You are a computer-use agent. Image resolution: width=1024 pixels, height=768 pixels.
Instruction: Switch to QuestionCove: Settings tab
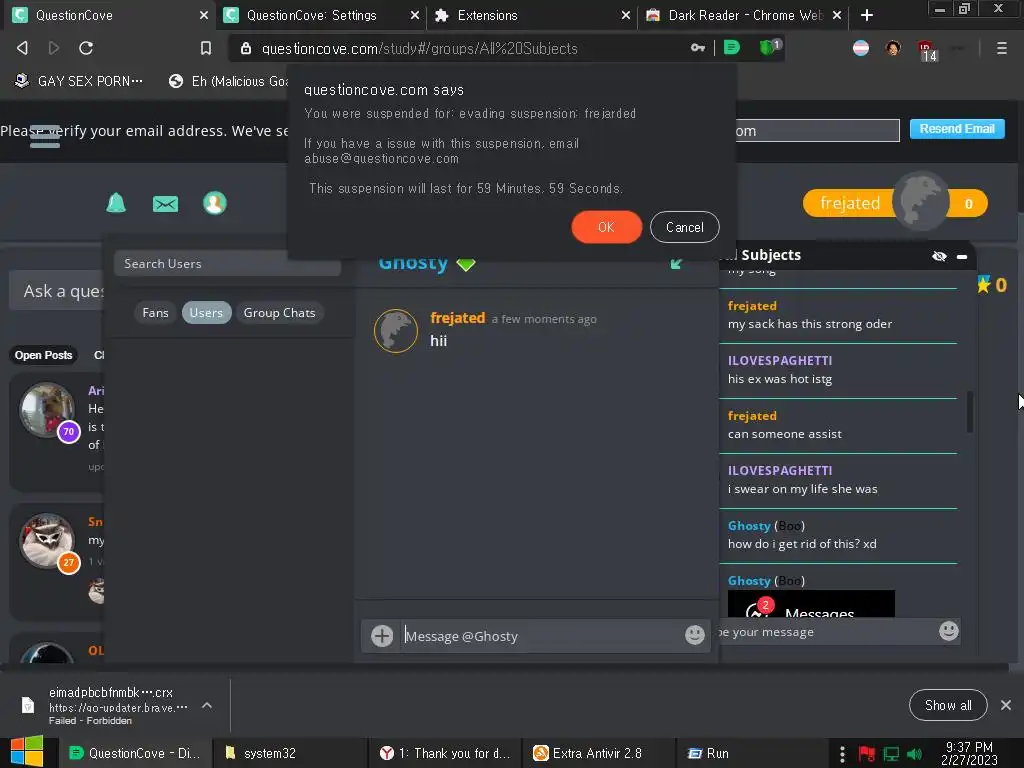coord(320,15)
